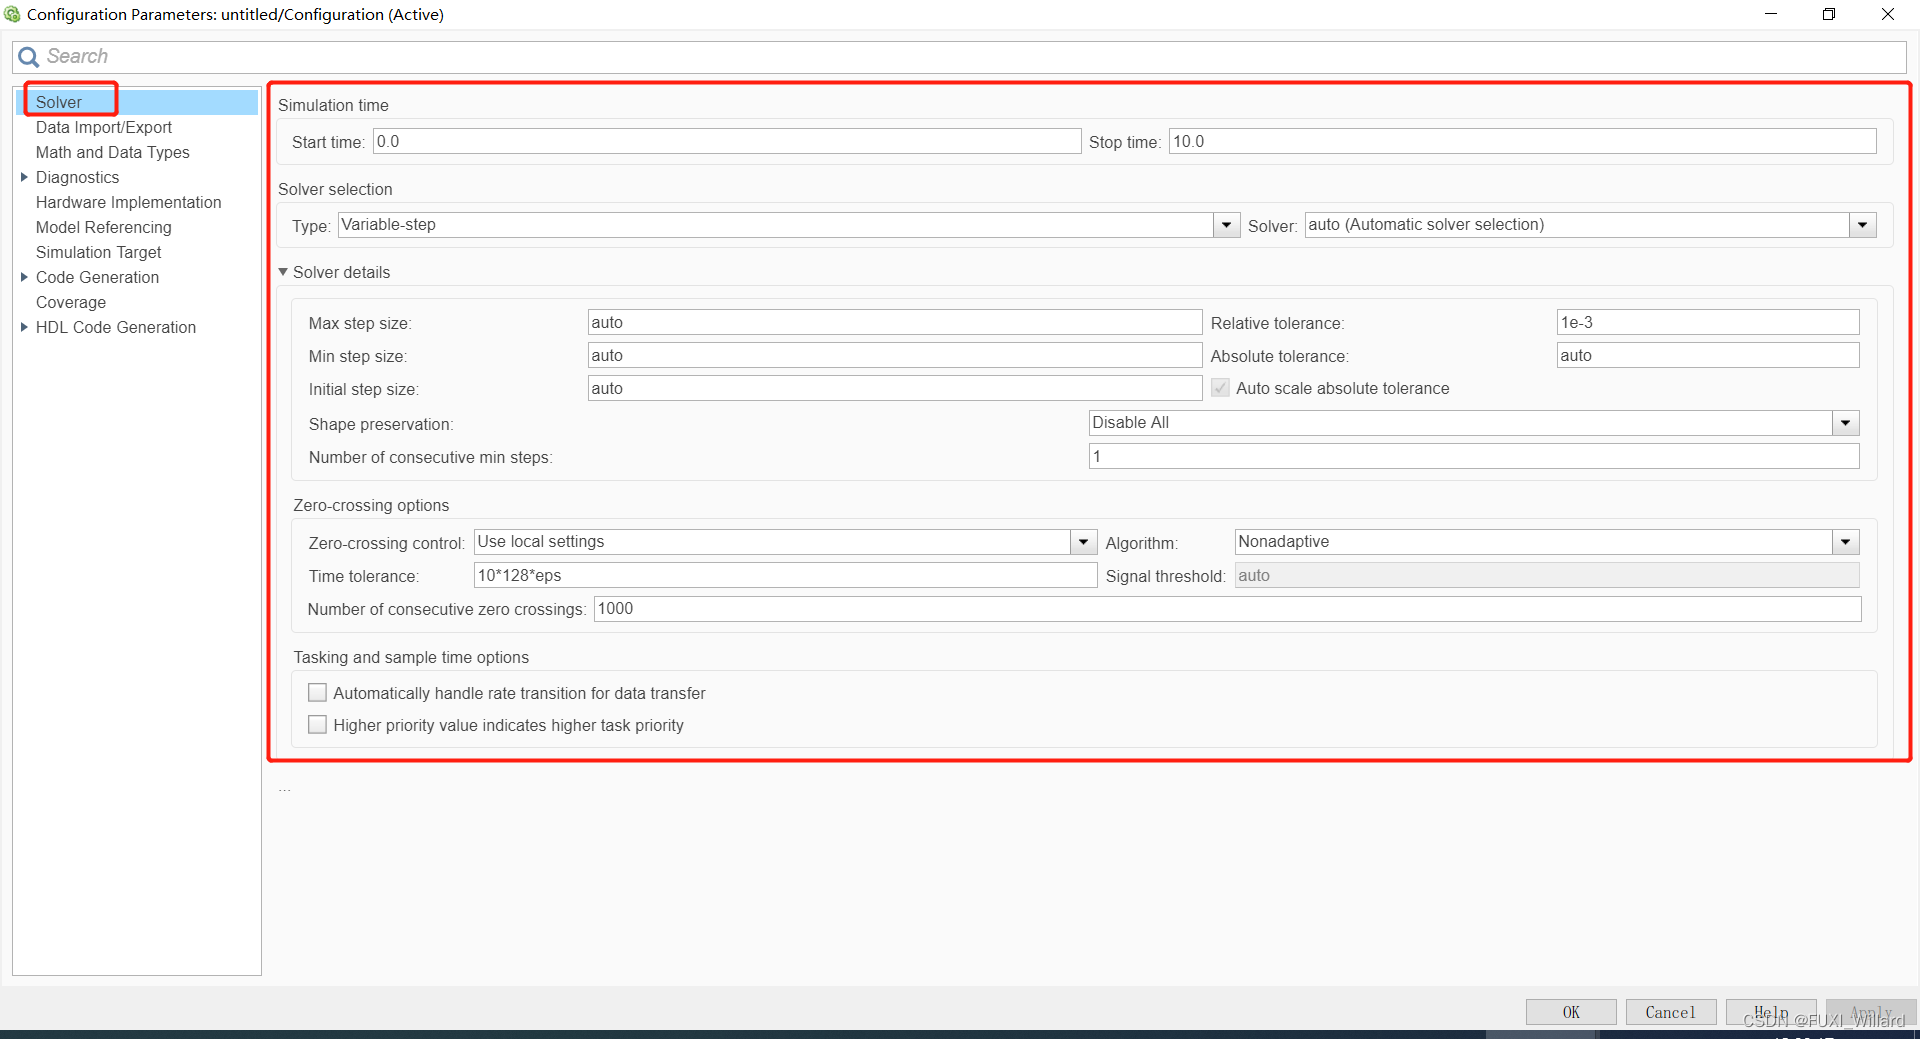Click the Number of consecutive min steps field

click(1474, 456)
